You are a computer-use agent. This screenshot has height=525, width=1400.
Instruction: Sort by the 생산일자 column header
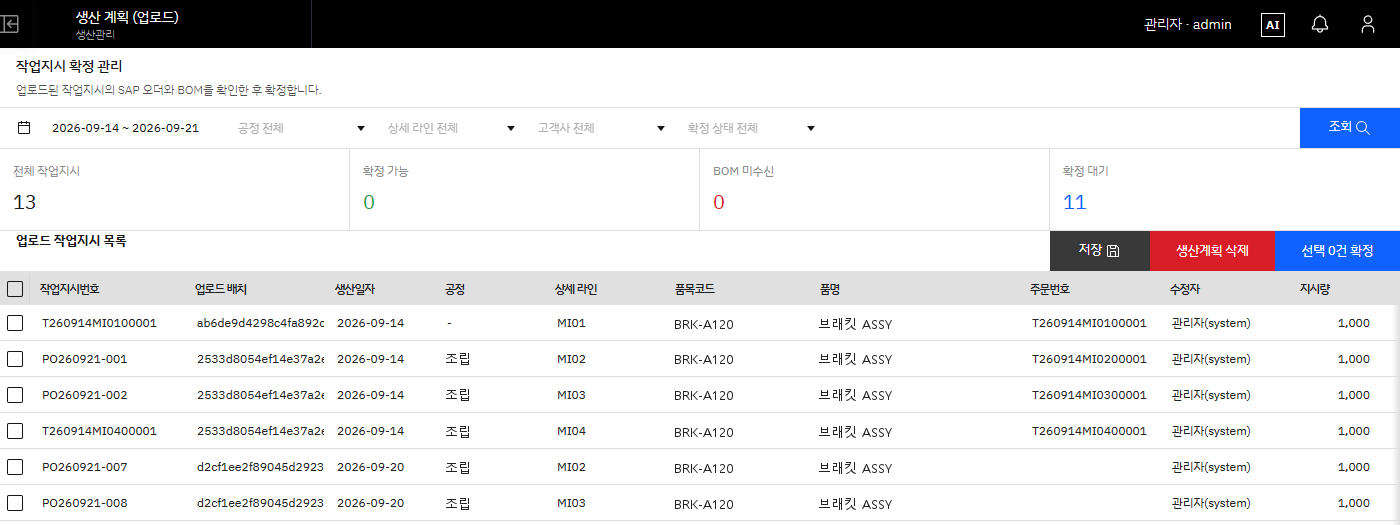[355, 289]
